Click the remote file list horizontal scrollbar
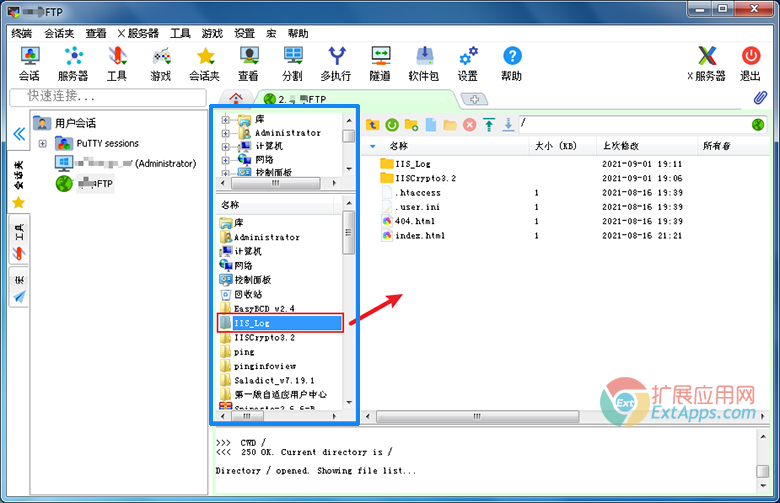Viewport: 780px width, 503px height. tap(477, 416)
